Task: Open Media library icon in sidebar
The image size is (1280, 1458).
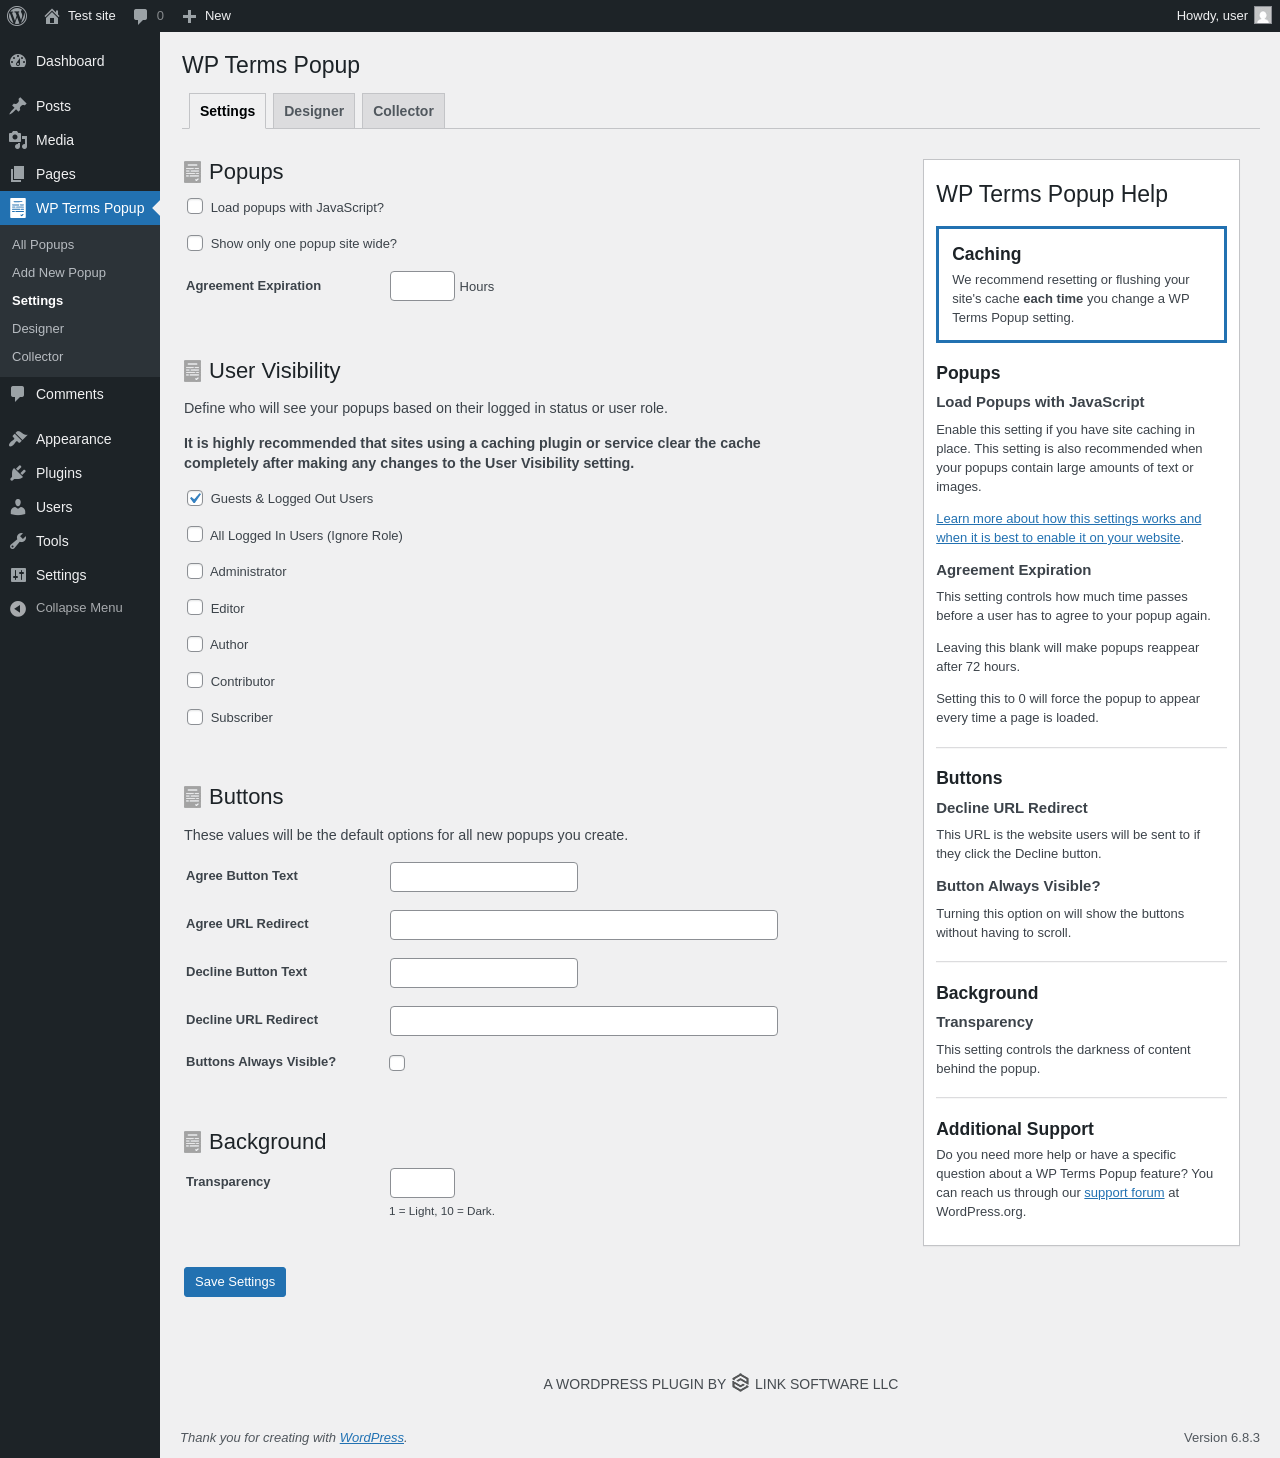Action: pos(18,140)
